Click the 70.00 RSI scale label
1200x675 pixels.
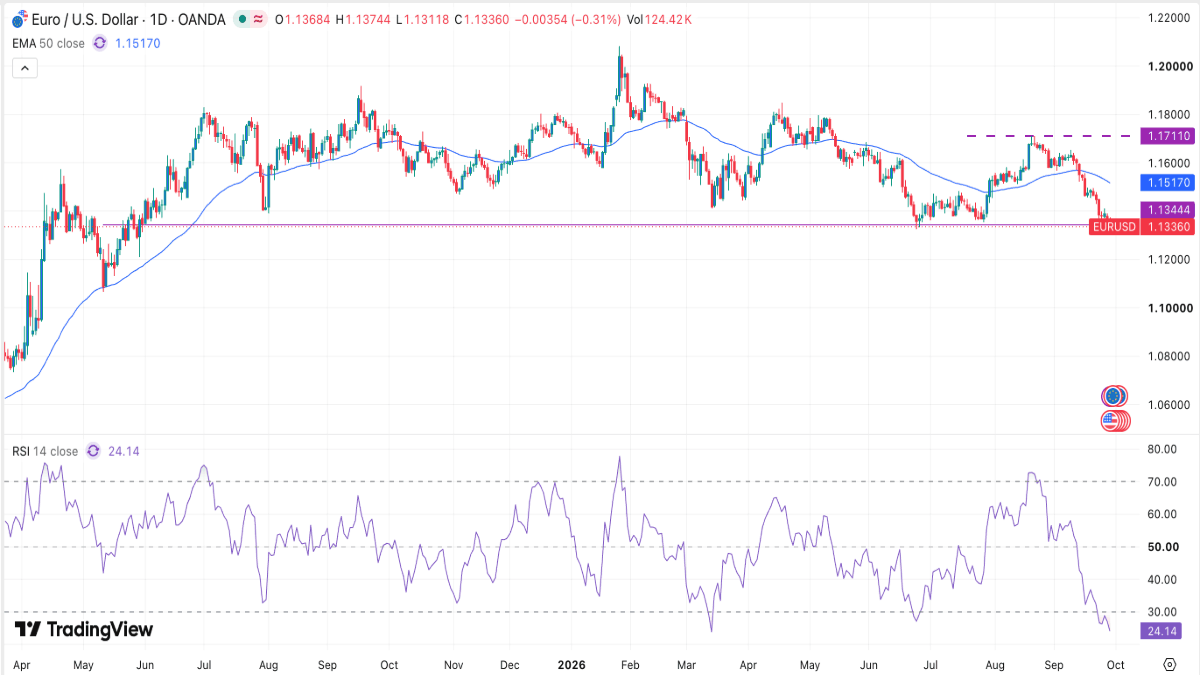point(1162,482)
